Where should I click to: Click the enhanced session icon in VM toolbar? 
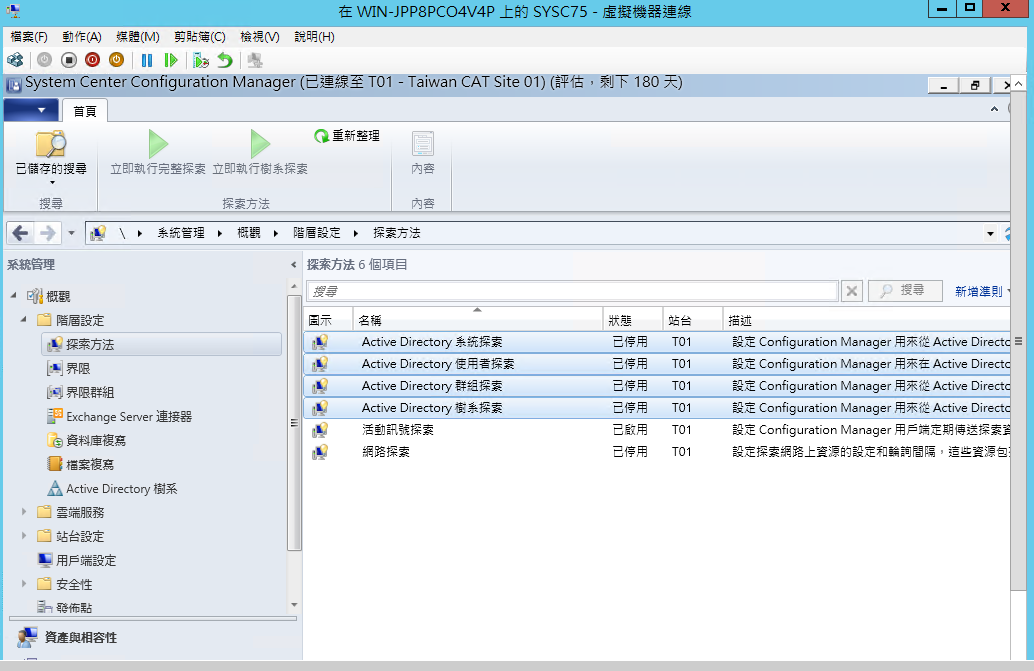pos(255,61)
